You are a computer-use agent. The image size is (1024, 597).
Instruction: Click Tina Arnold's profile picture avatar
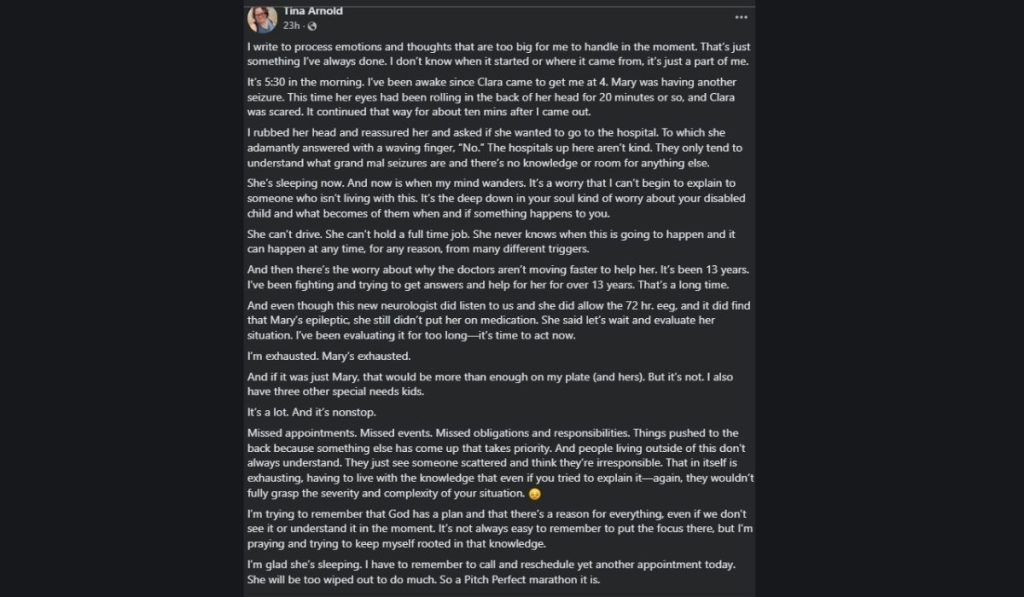click(263, 18)
